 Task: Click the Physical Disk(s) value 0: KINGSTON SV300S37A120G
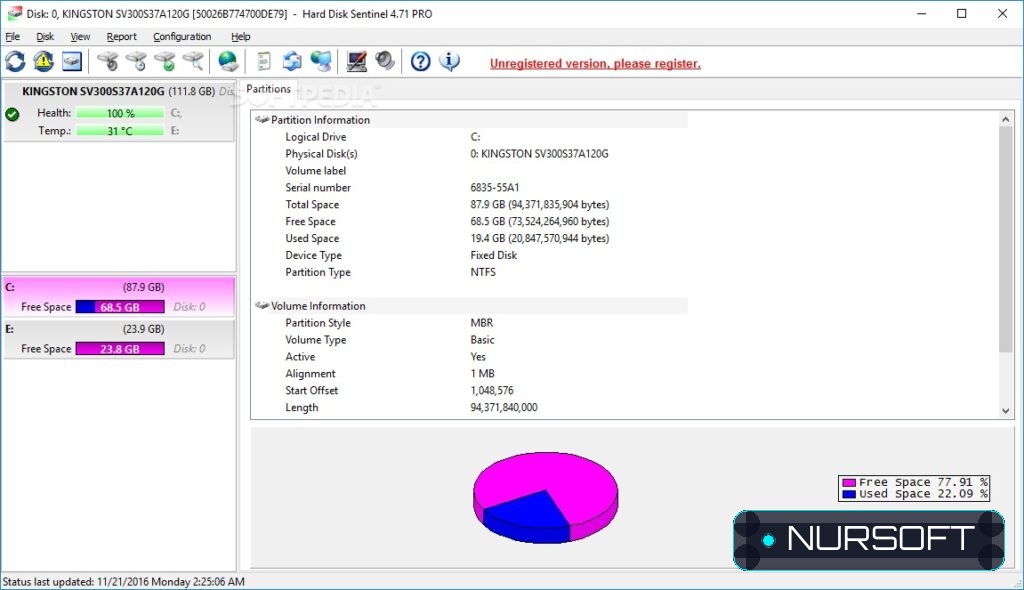(539, 154)
